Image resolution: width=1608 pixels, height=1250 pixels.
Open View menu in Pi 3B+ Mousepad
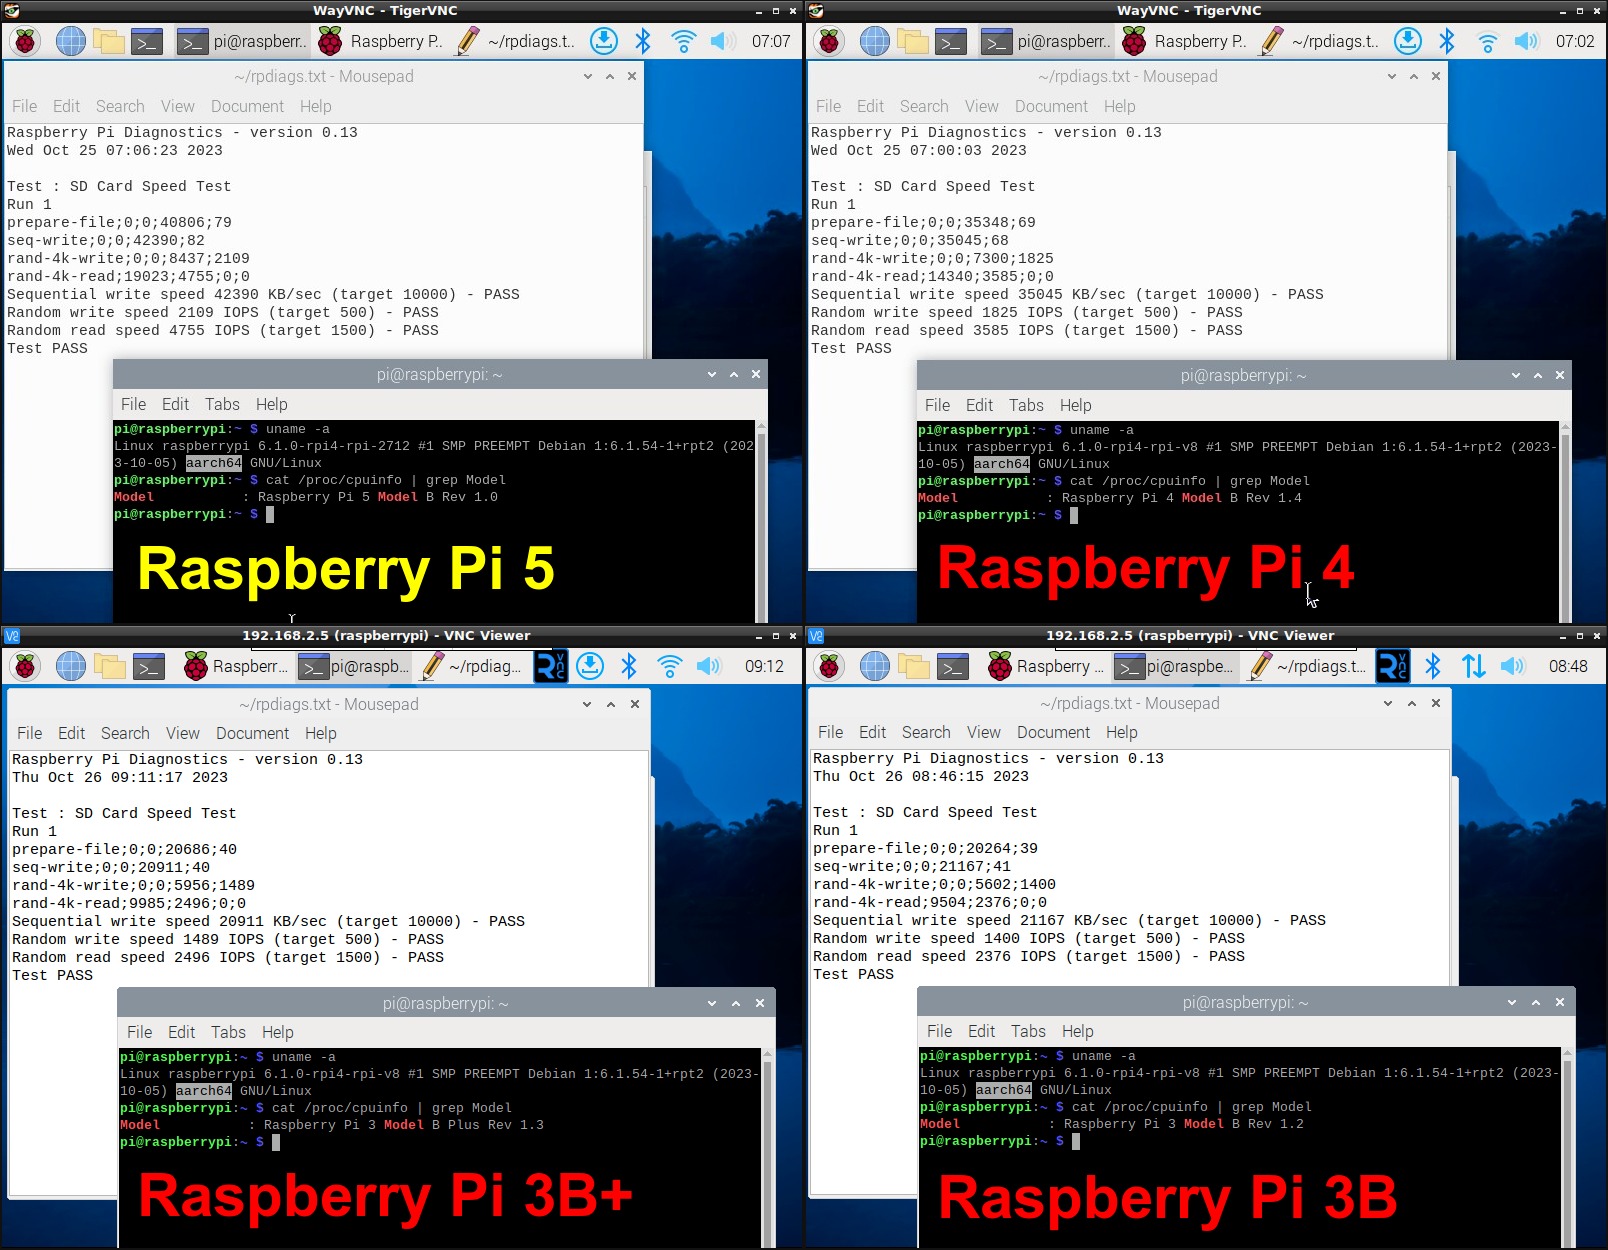pos(183,733)
